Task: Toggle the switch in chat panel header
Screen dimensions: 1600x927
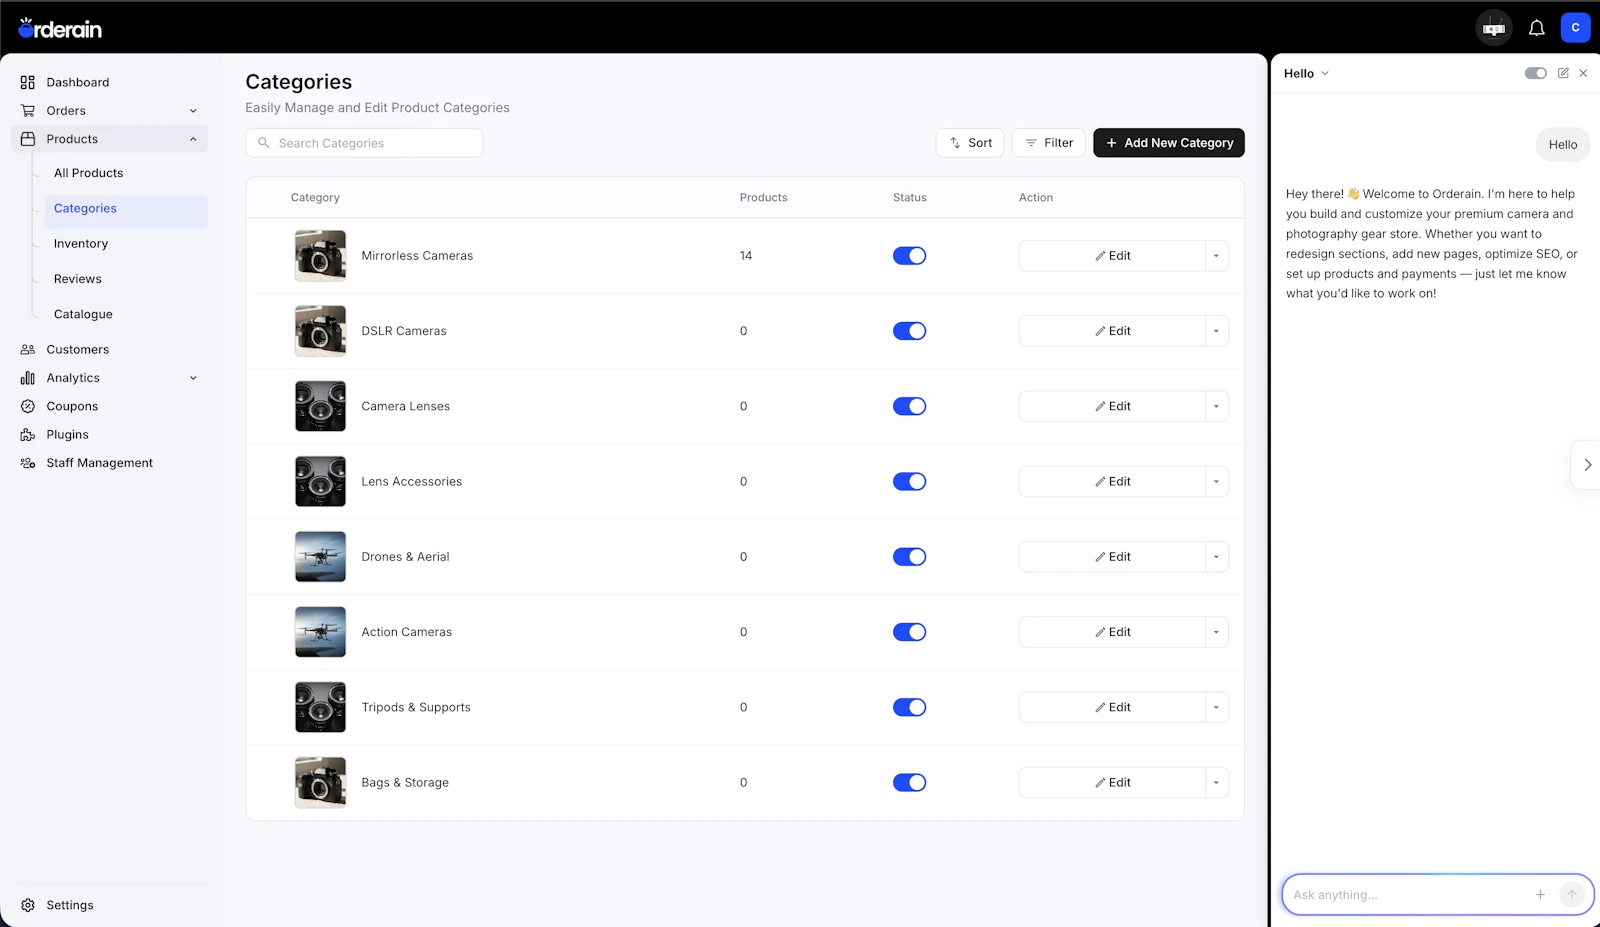Action: (x=1535, y=73)
